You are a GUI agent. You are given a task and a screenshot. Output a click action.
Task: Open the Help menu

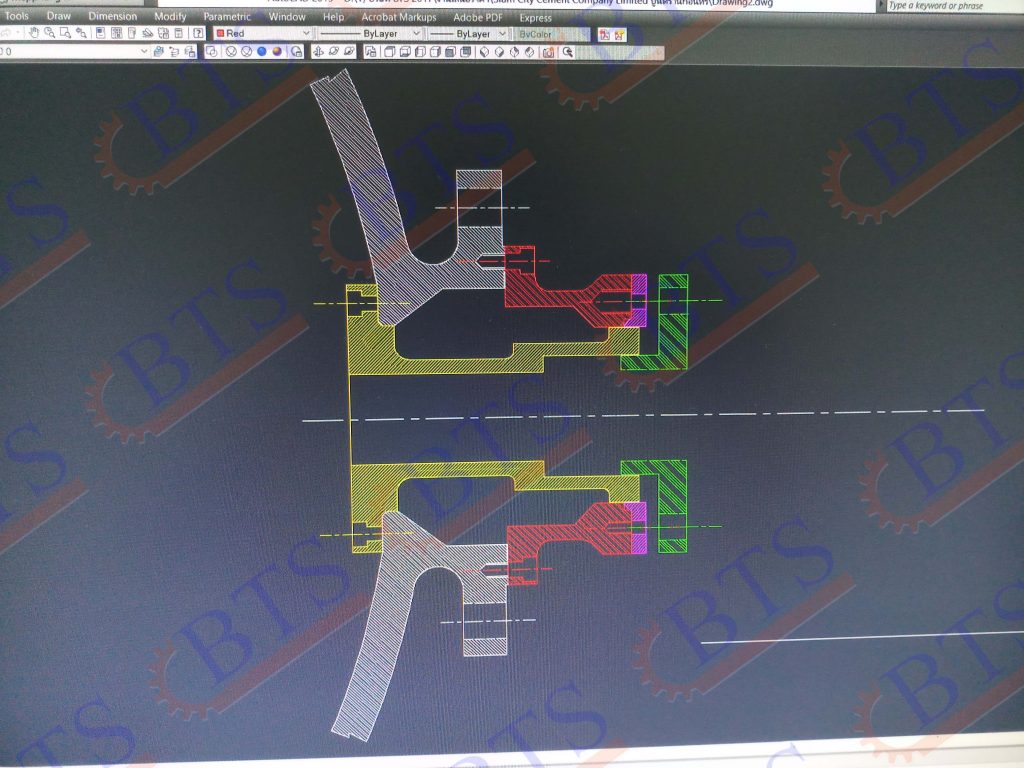coord(333,16)
